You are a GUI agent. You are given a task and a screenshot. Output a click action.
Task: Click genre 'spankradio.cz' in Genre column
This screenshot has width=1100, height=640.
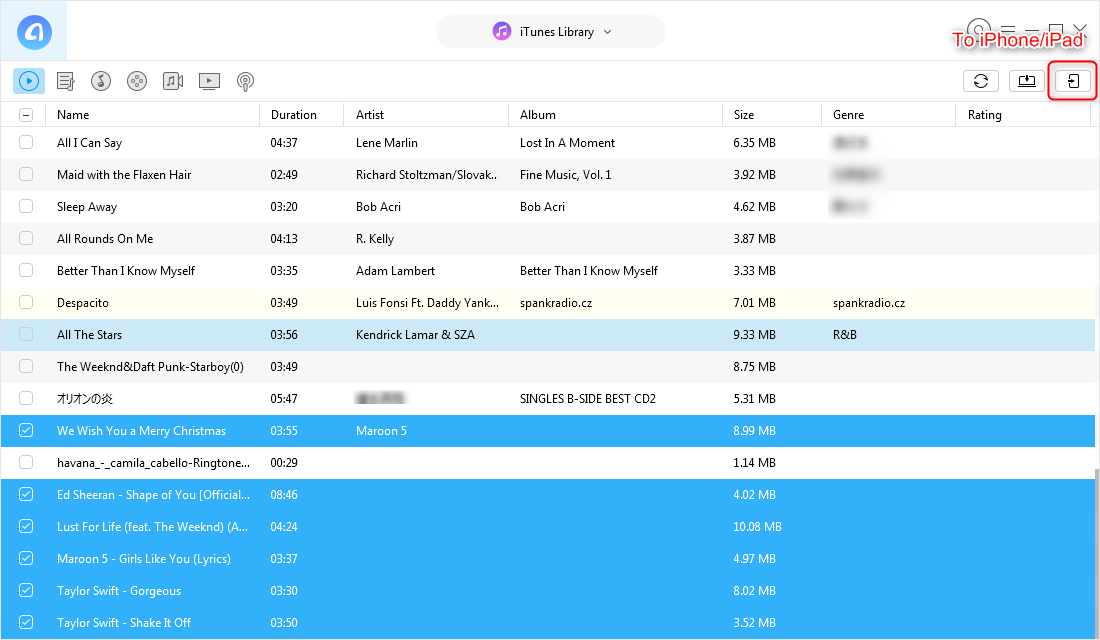click(868, 302)
